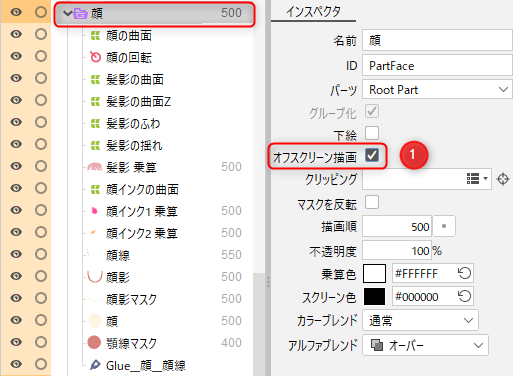Screen dimensions: 513x376
Task: Hide the 顔の曲面 row with eye icon
Action: pyautogui.click(x=16, y=34)
